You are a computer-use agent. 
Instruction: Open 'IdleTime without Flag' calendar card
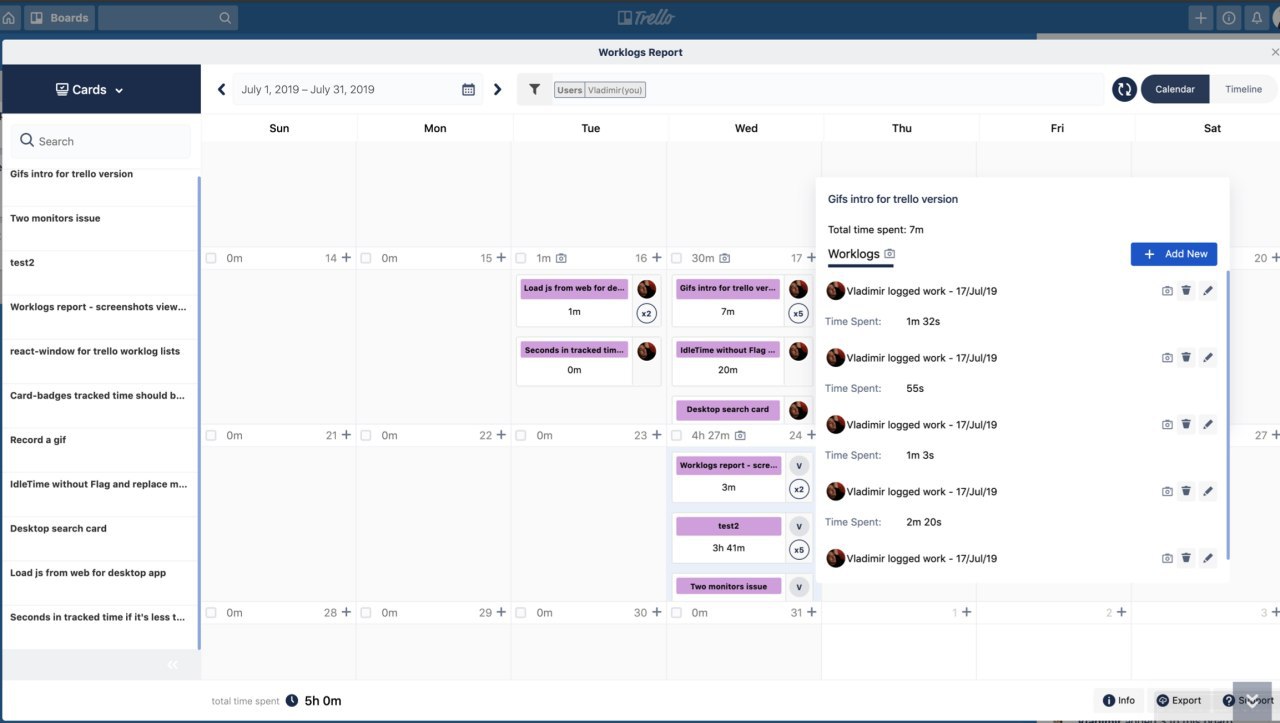[x=728, y=350]
